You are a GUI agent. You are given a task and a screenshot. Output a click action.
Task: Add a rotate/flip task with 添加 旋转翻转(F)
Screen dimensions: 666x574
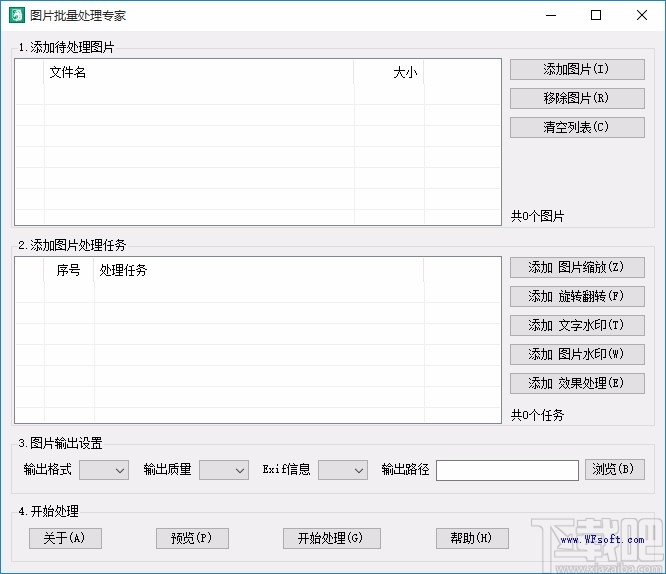tap(577, 296)
